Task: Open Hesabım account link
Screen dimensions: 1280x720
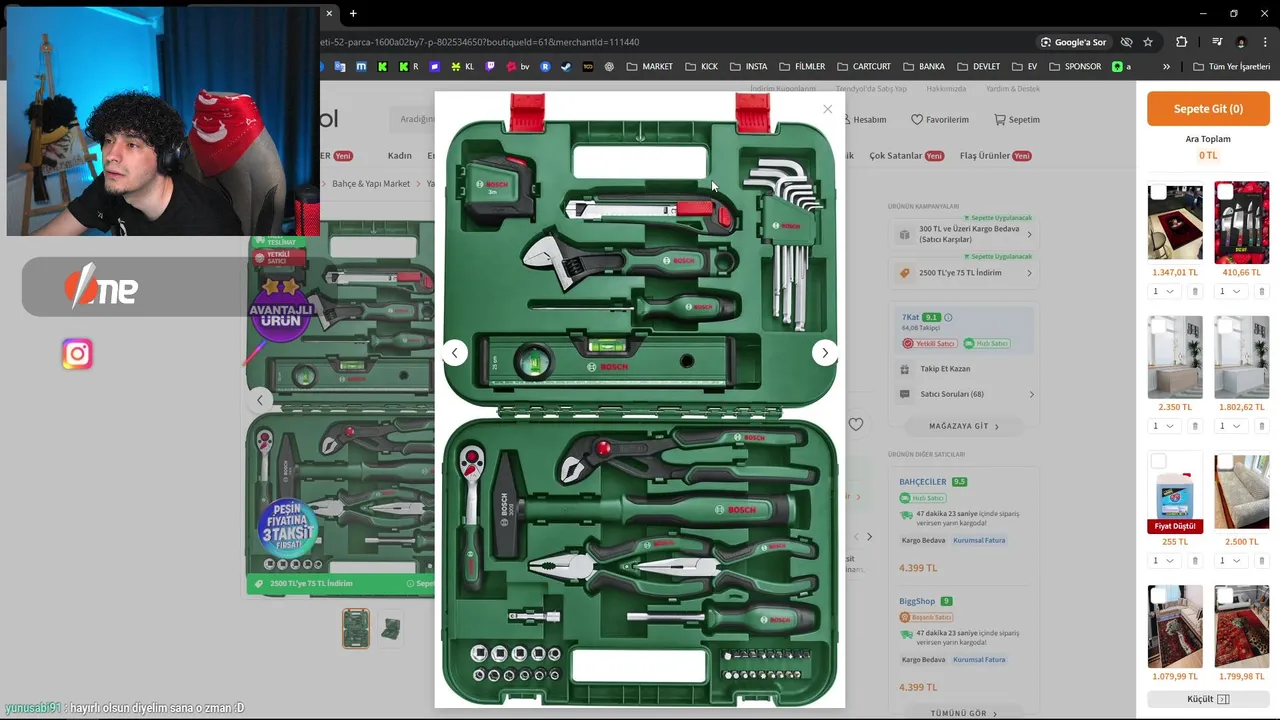Action: click(x=866, y=119)
